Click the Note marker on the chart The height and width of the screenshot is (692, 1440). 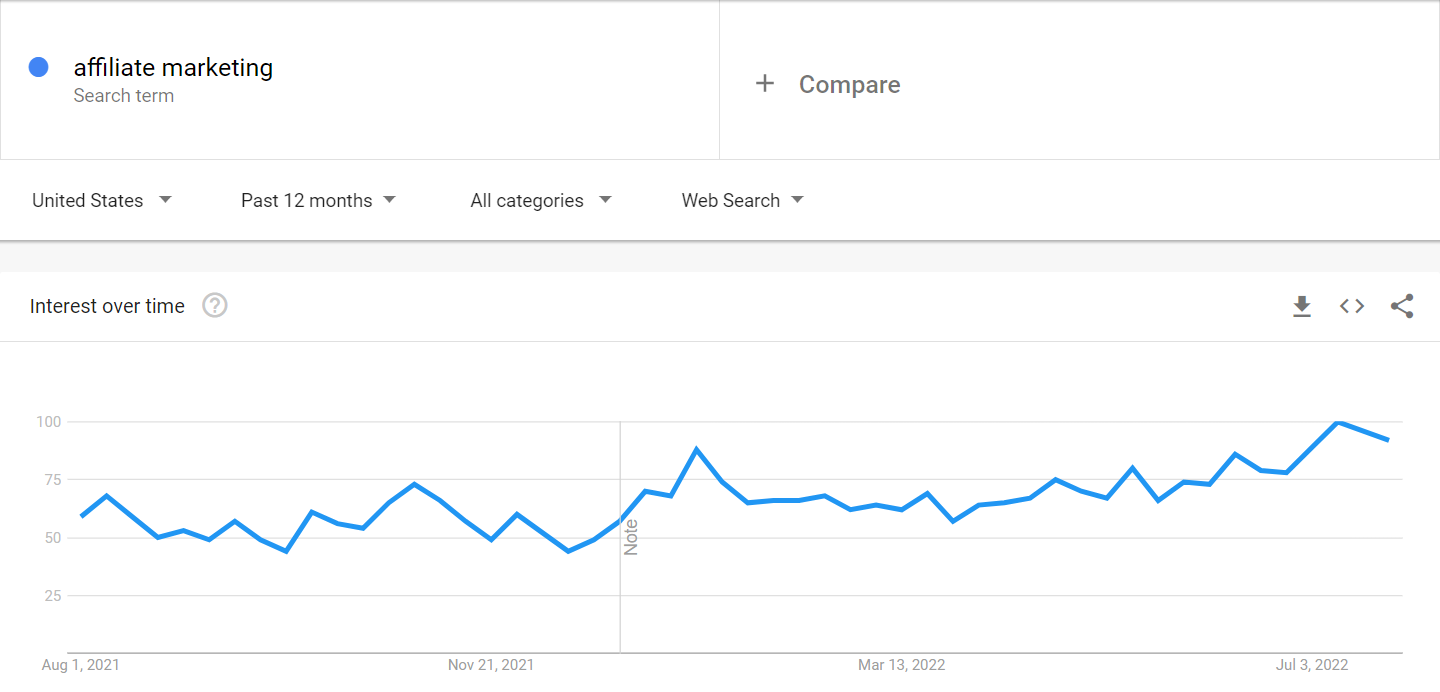click(631, 537)
